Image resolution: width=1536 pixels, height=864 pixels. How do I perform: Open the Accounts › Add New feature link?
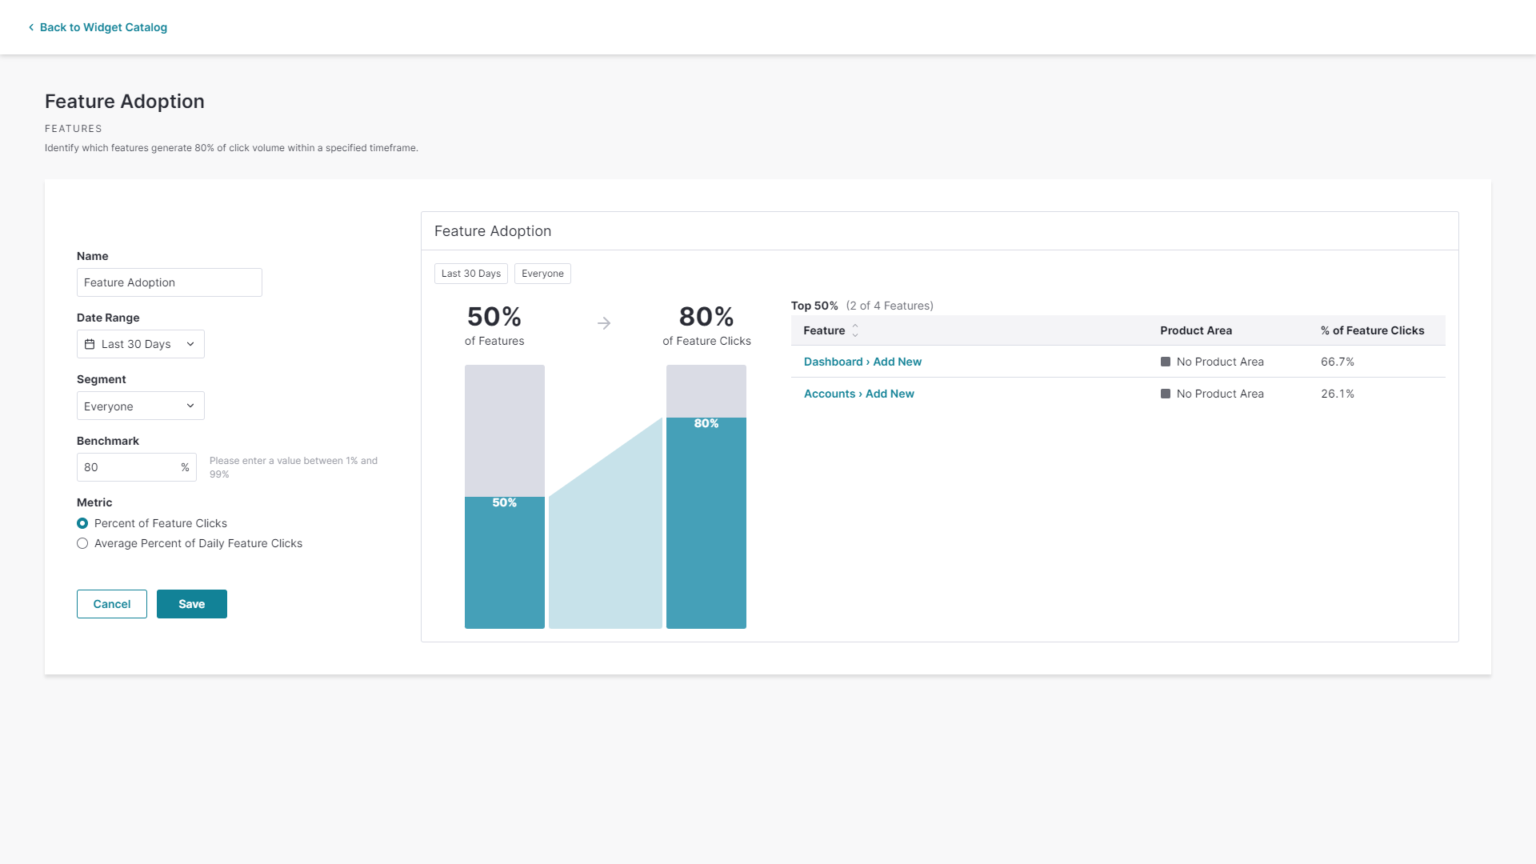[858, 393]
